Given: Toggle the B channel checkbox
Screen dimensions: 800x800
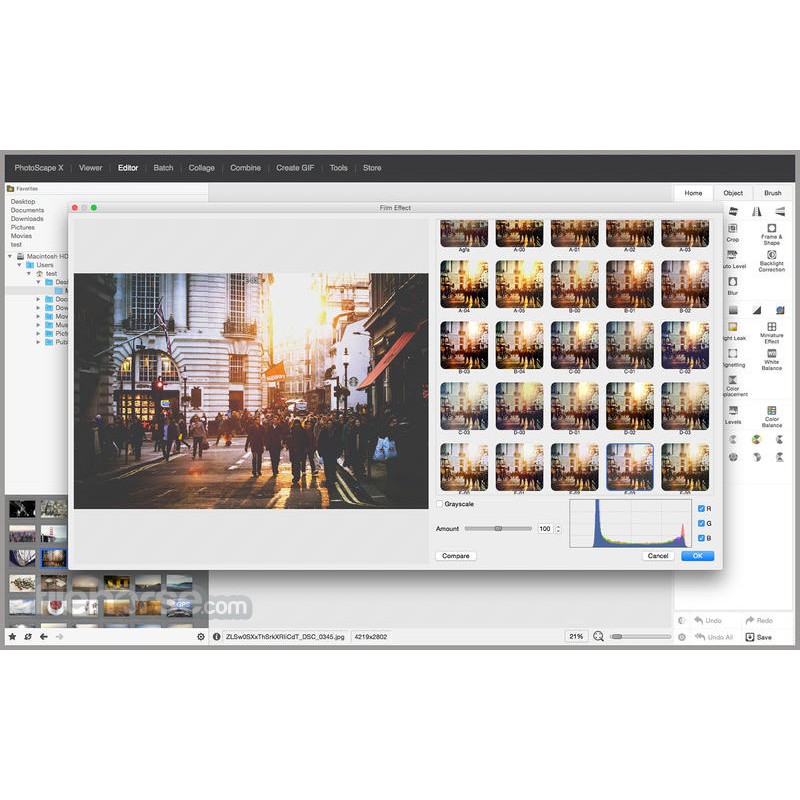Looking at the screenshot, I should pyautogui.click(x=701, y=538).
